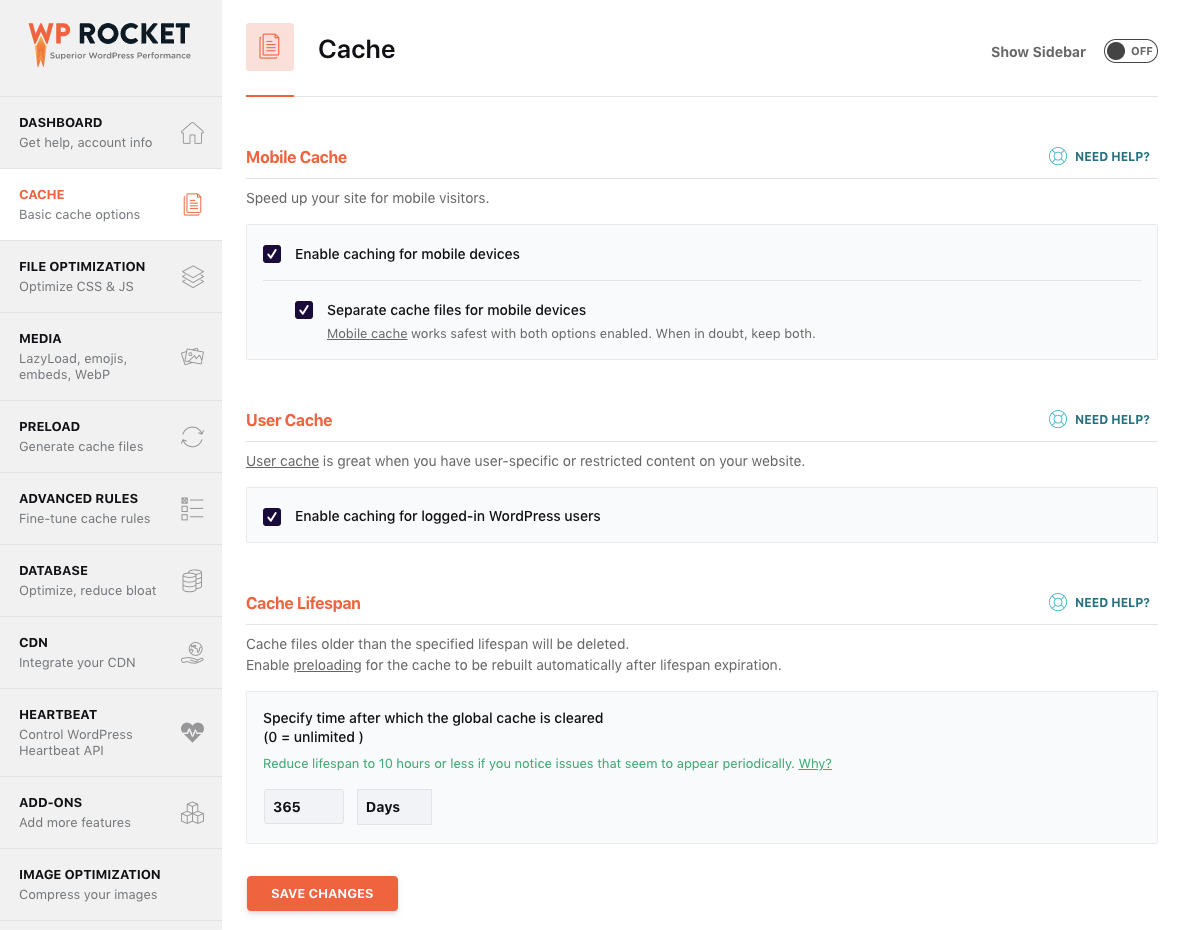
Task: Uncheck Enable caching for mobile devices
Action: pos(272,254)
